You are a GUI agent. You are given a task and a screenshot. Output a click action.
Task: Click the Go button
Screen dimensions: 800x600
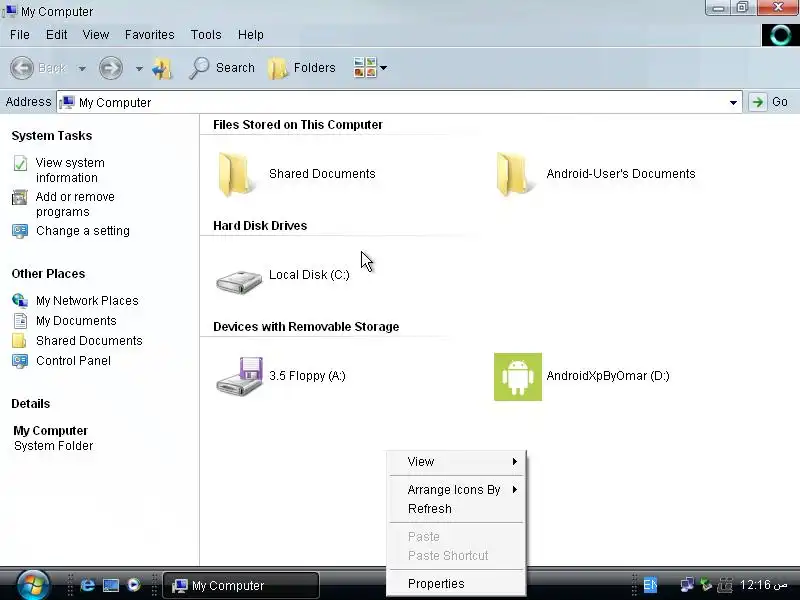[x=769, y=102]
